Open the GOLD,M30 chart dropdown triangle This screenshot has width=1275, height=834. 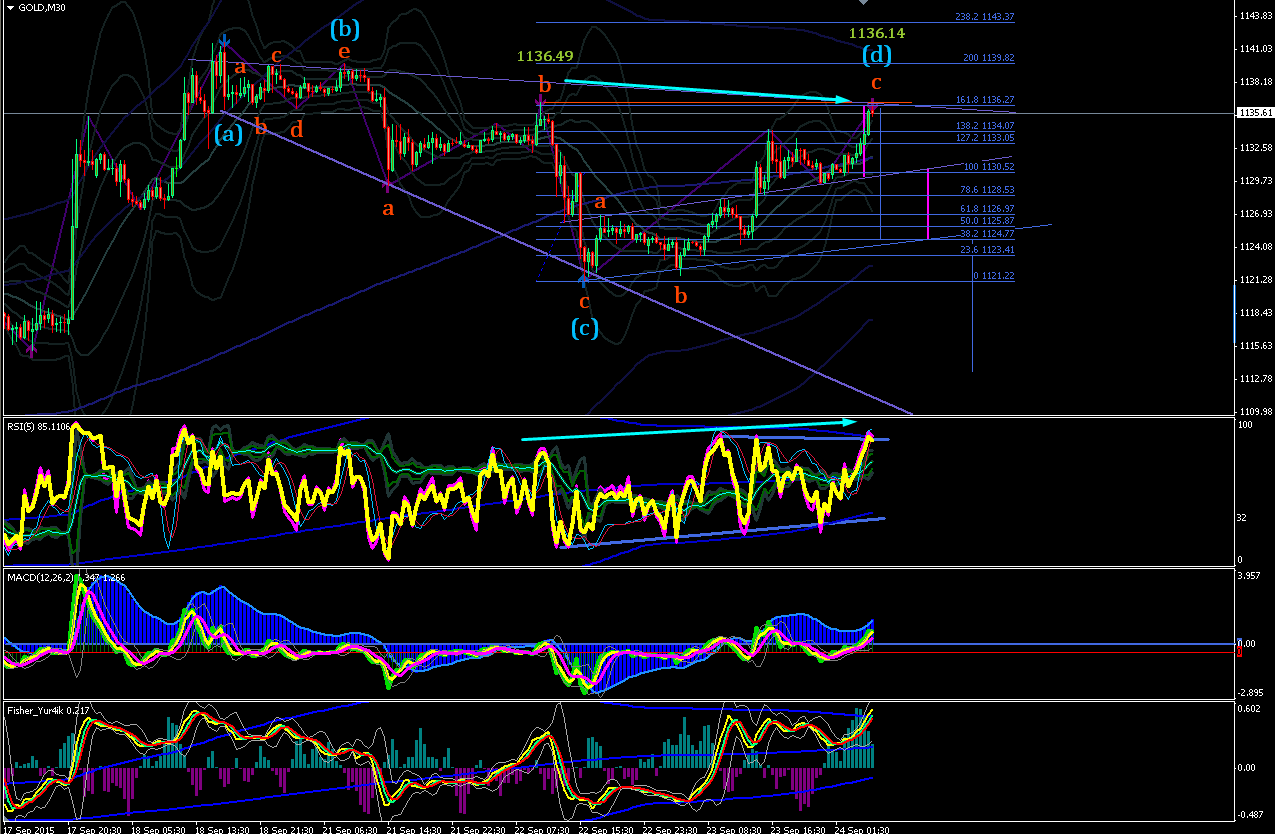(x=10, y=7)
